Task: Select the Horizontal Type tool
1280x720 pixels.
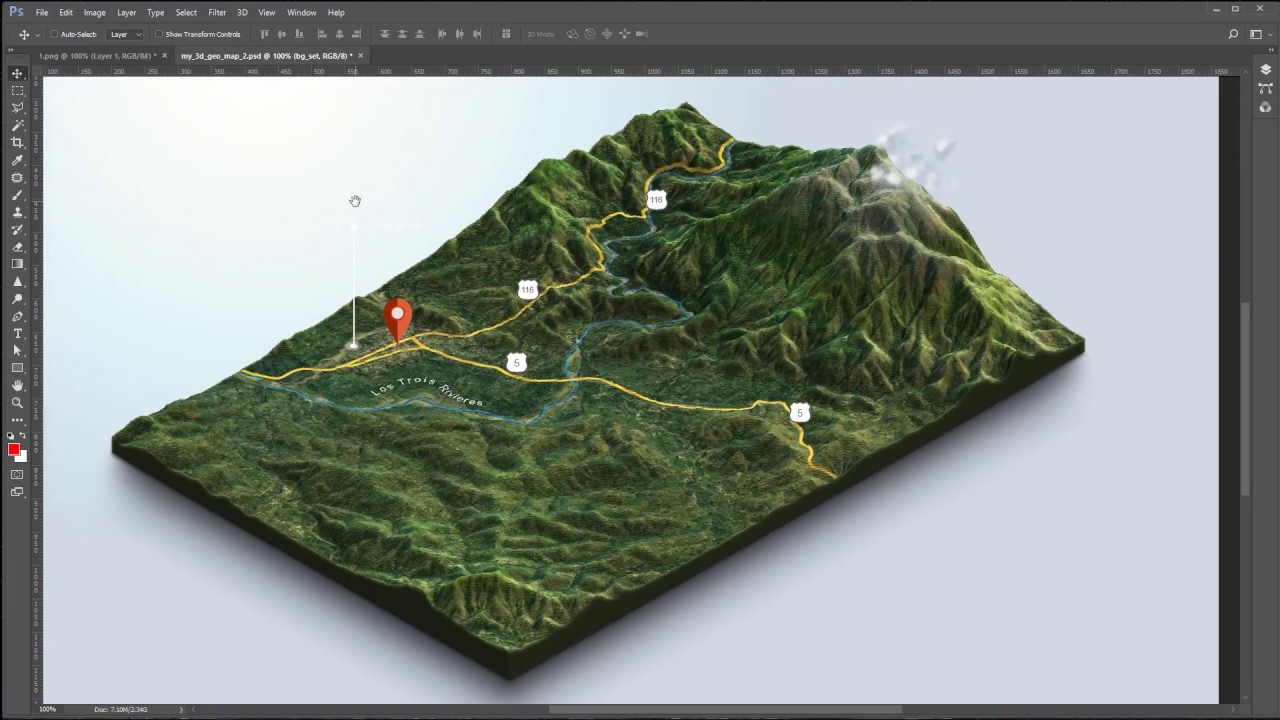Action: (17, 334)
